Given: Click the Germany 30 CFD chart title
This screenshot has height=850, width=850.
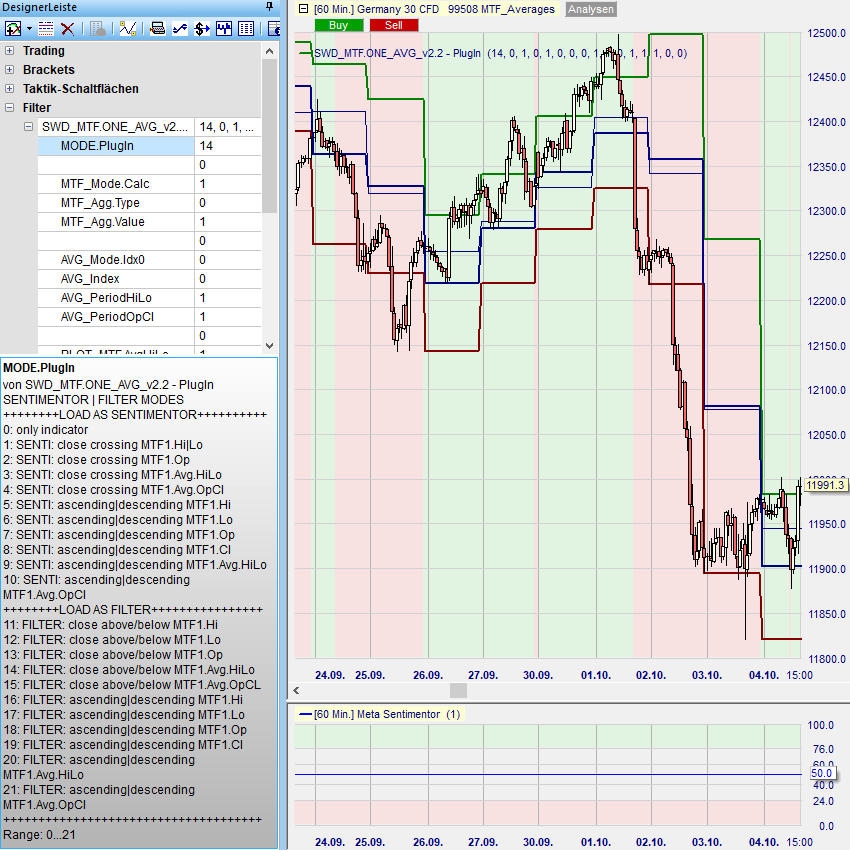Looking at the screenshot, I should (x=434, y=9).
